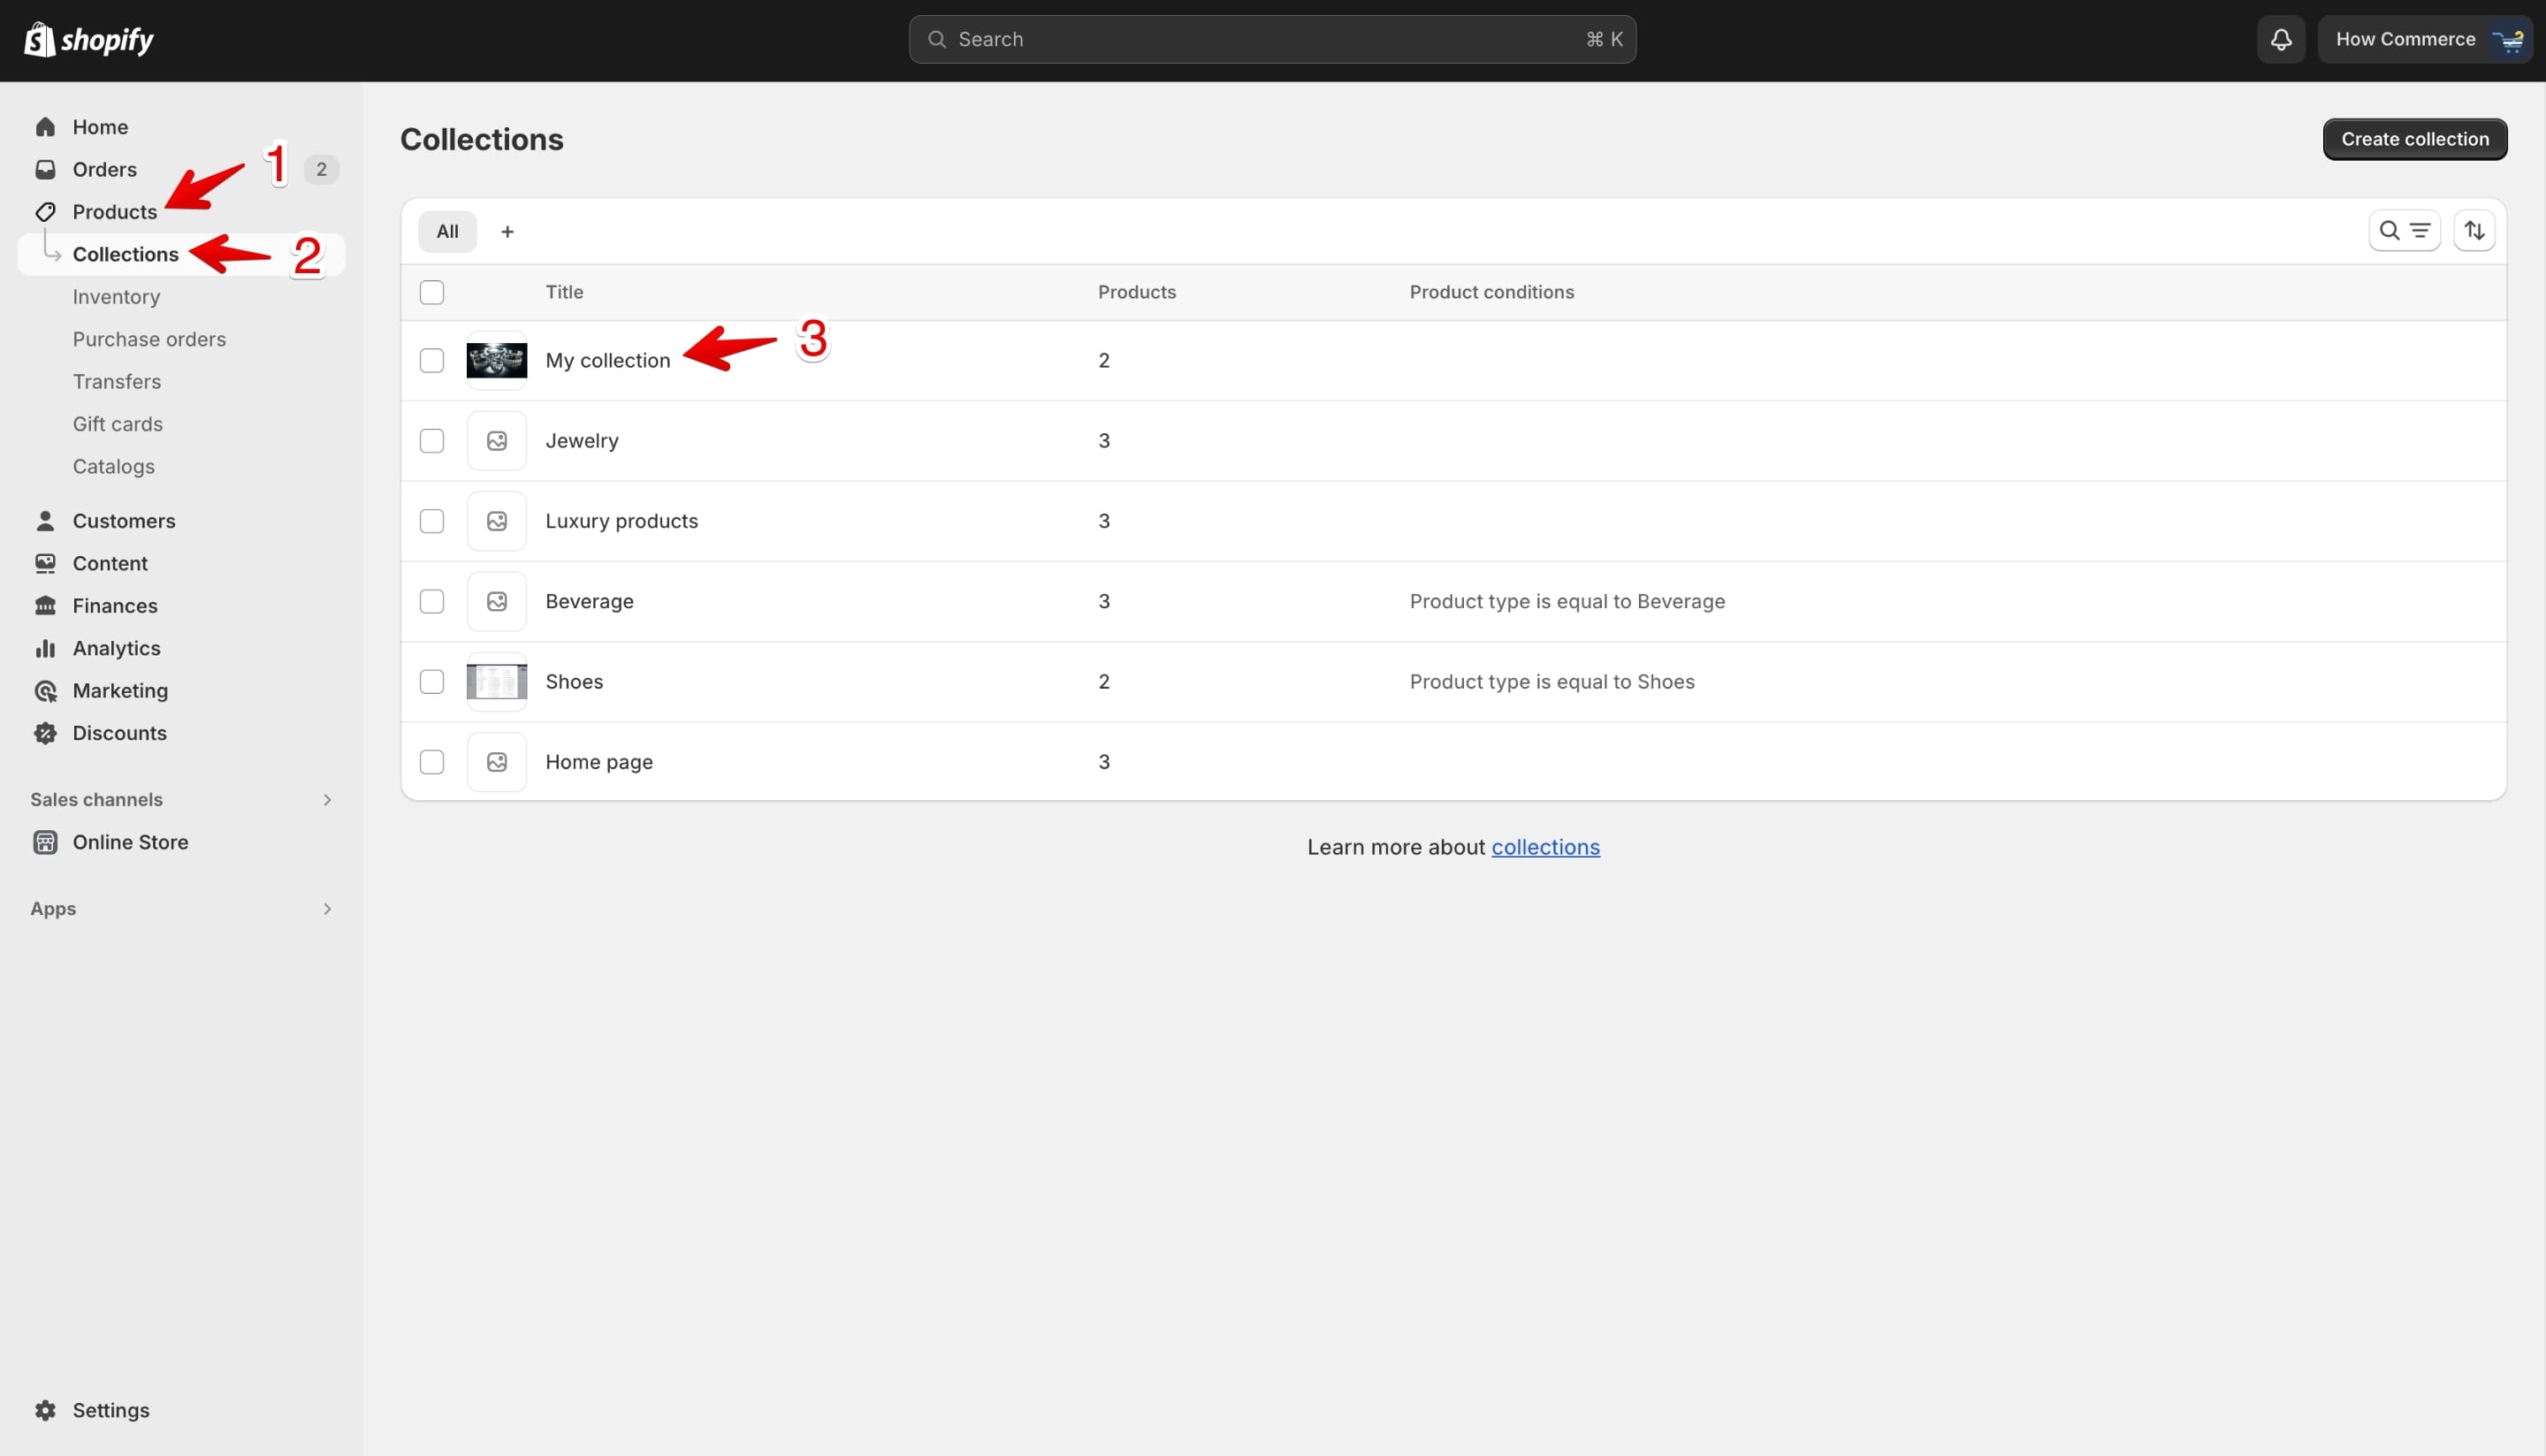The height and width of the screenshot is (1456, 2546).
Task: Click the Luxury products placeholder image icon
Action: point(497,521)
